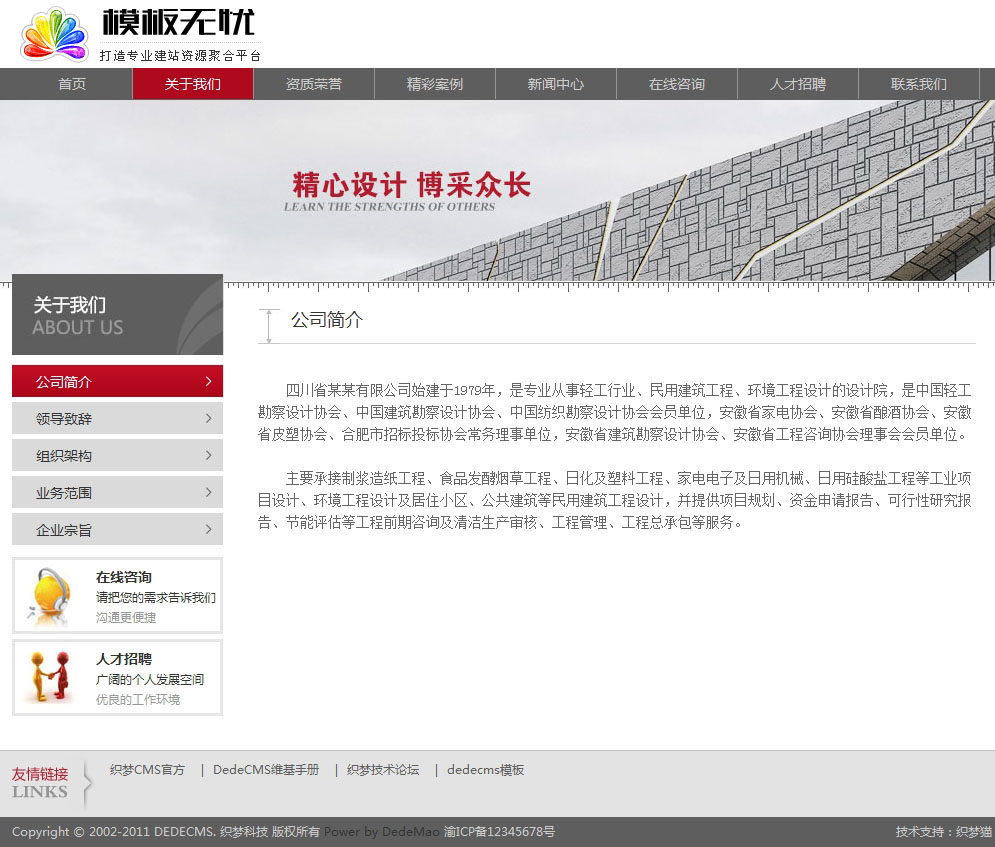995x847 pixels.
Task: Open 联系我们 in the top menu
Action: pos(918,84)
